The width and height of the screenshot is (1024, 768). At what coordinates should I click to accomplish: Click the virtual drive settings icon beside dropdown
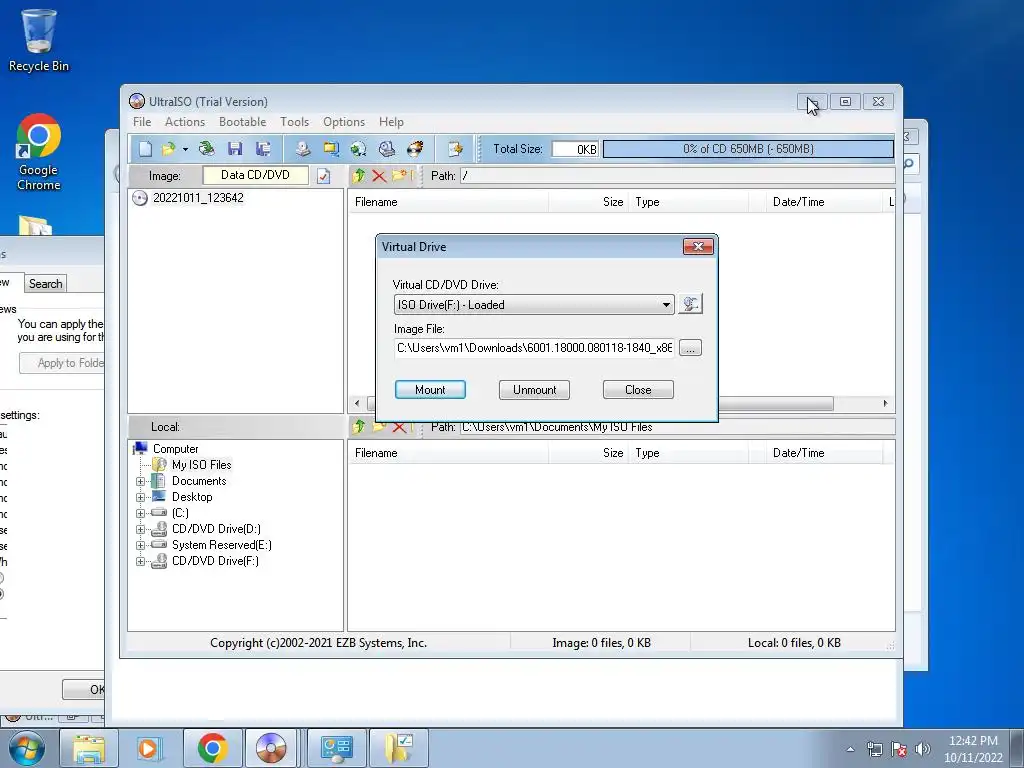coord(690,304)
